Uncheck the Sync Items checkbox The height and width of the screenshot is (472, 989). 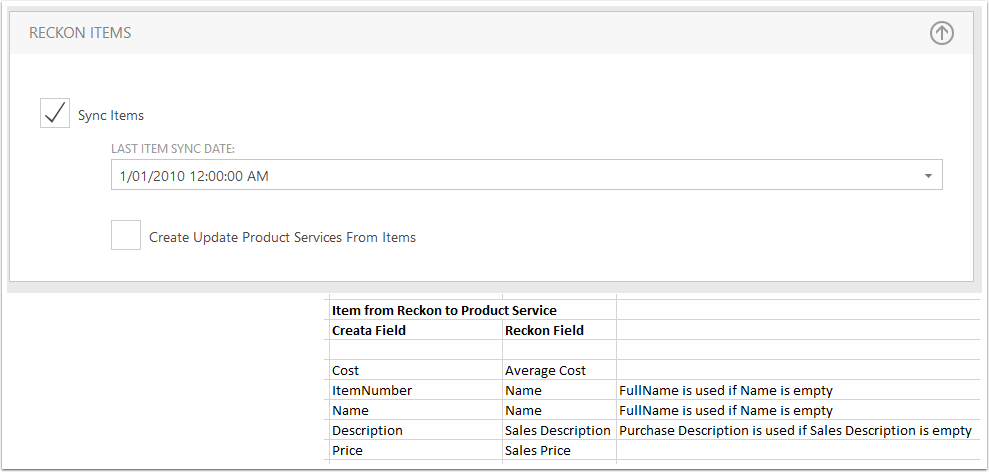(x=55, y=113)
